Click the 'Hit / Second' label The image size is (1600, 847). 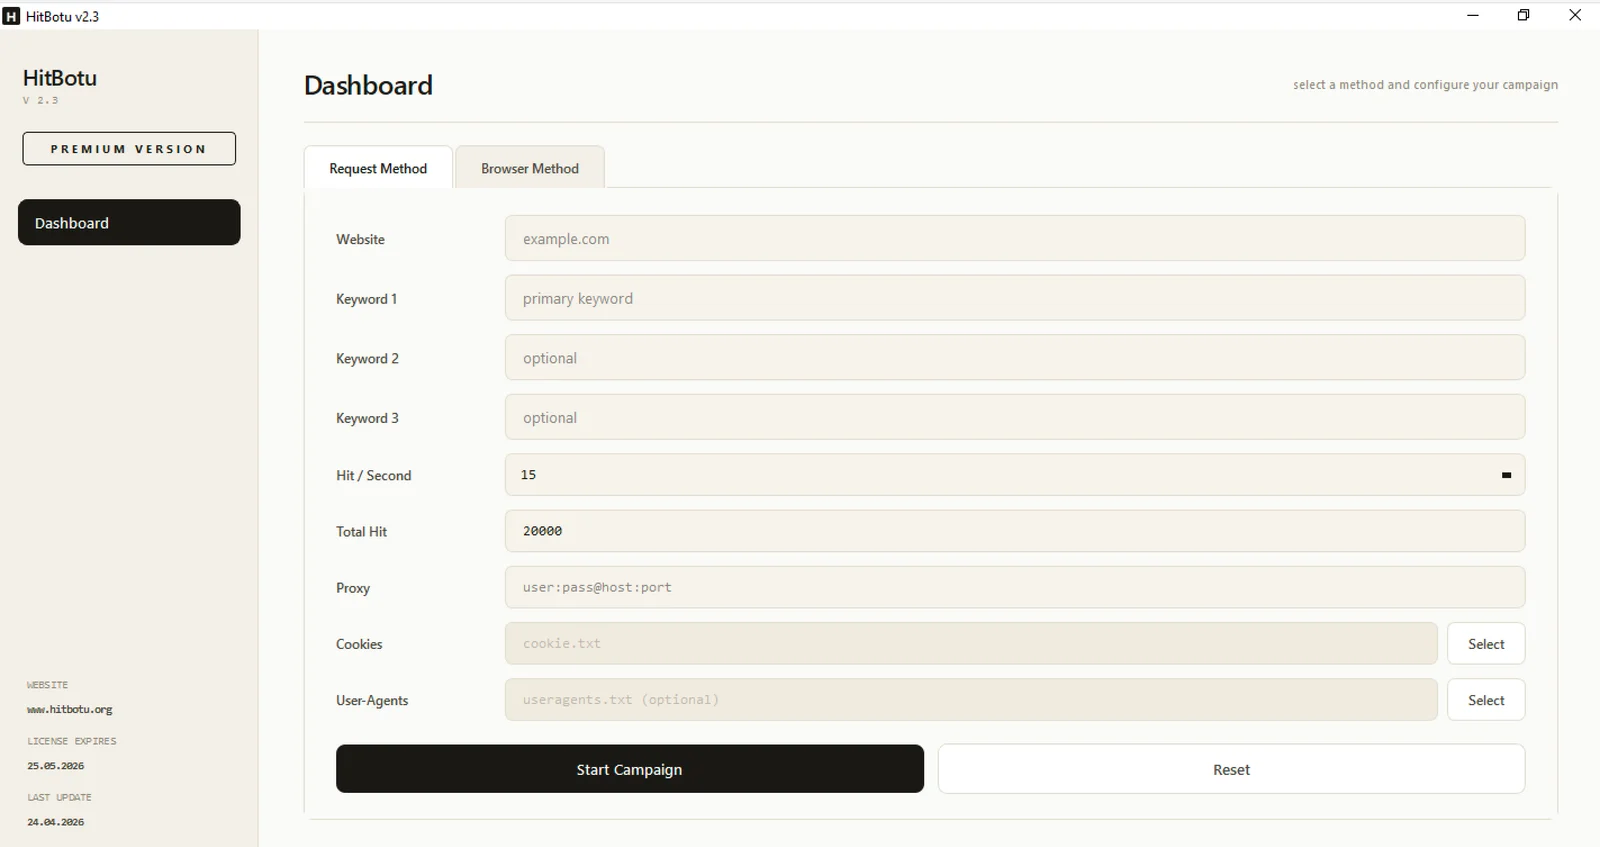click(x=374, y=475)
